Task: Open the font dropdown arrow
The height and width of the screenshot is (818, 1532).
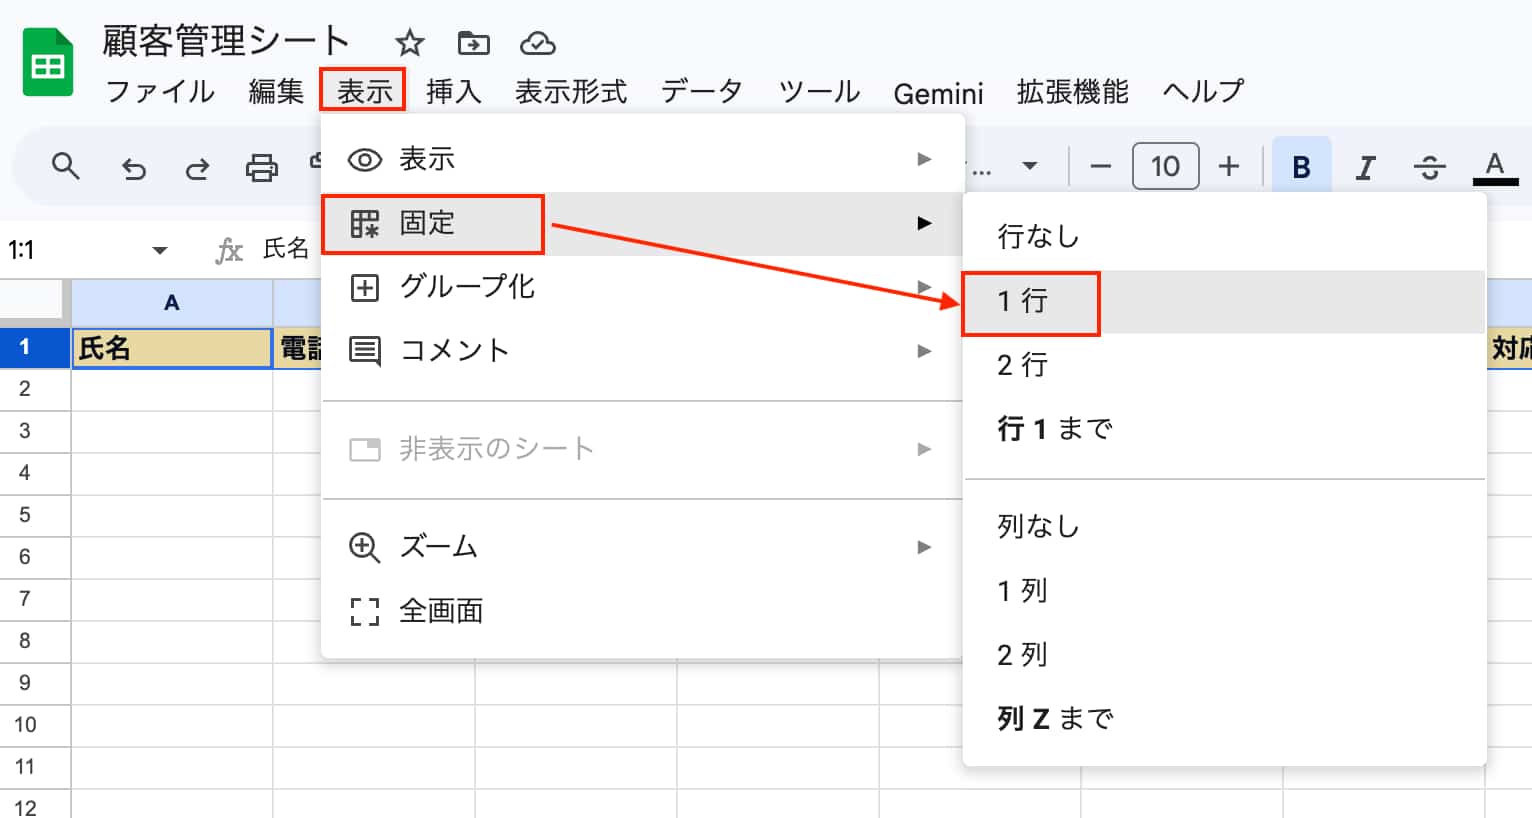Action: pyautogui.click(x=1030, y=166)
